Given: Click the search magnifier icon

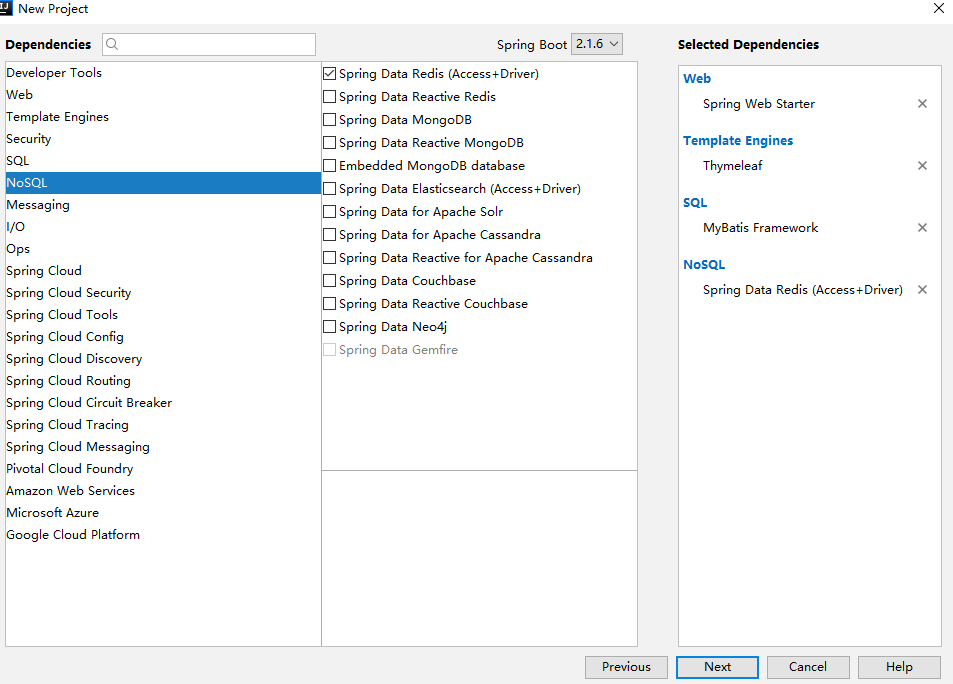Looking at the screenshot, I should [x=112, y=44].
